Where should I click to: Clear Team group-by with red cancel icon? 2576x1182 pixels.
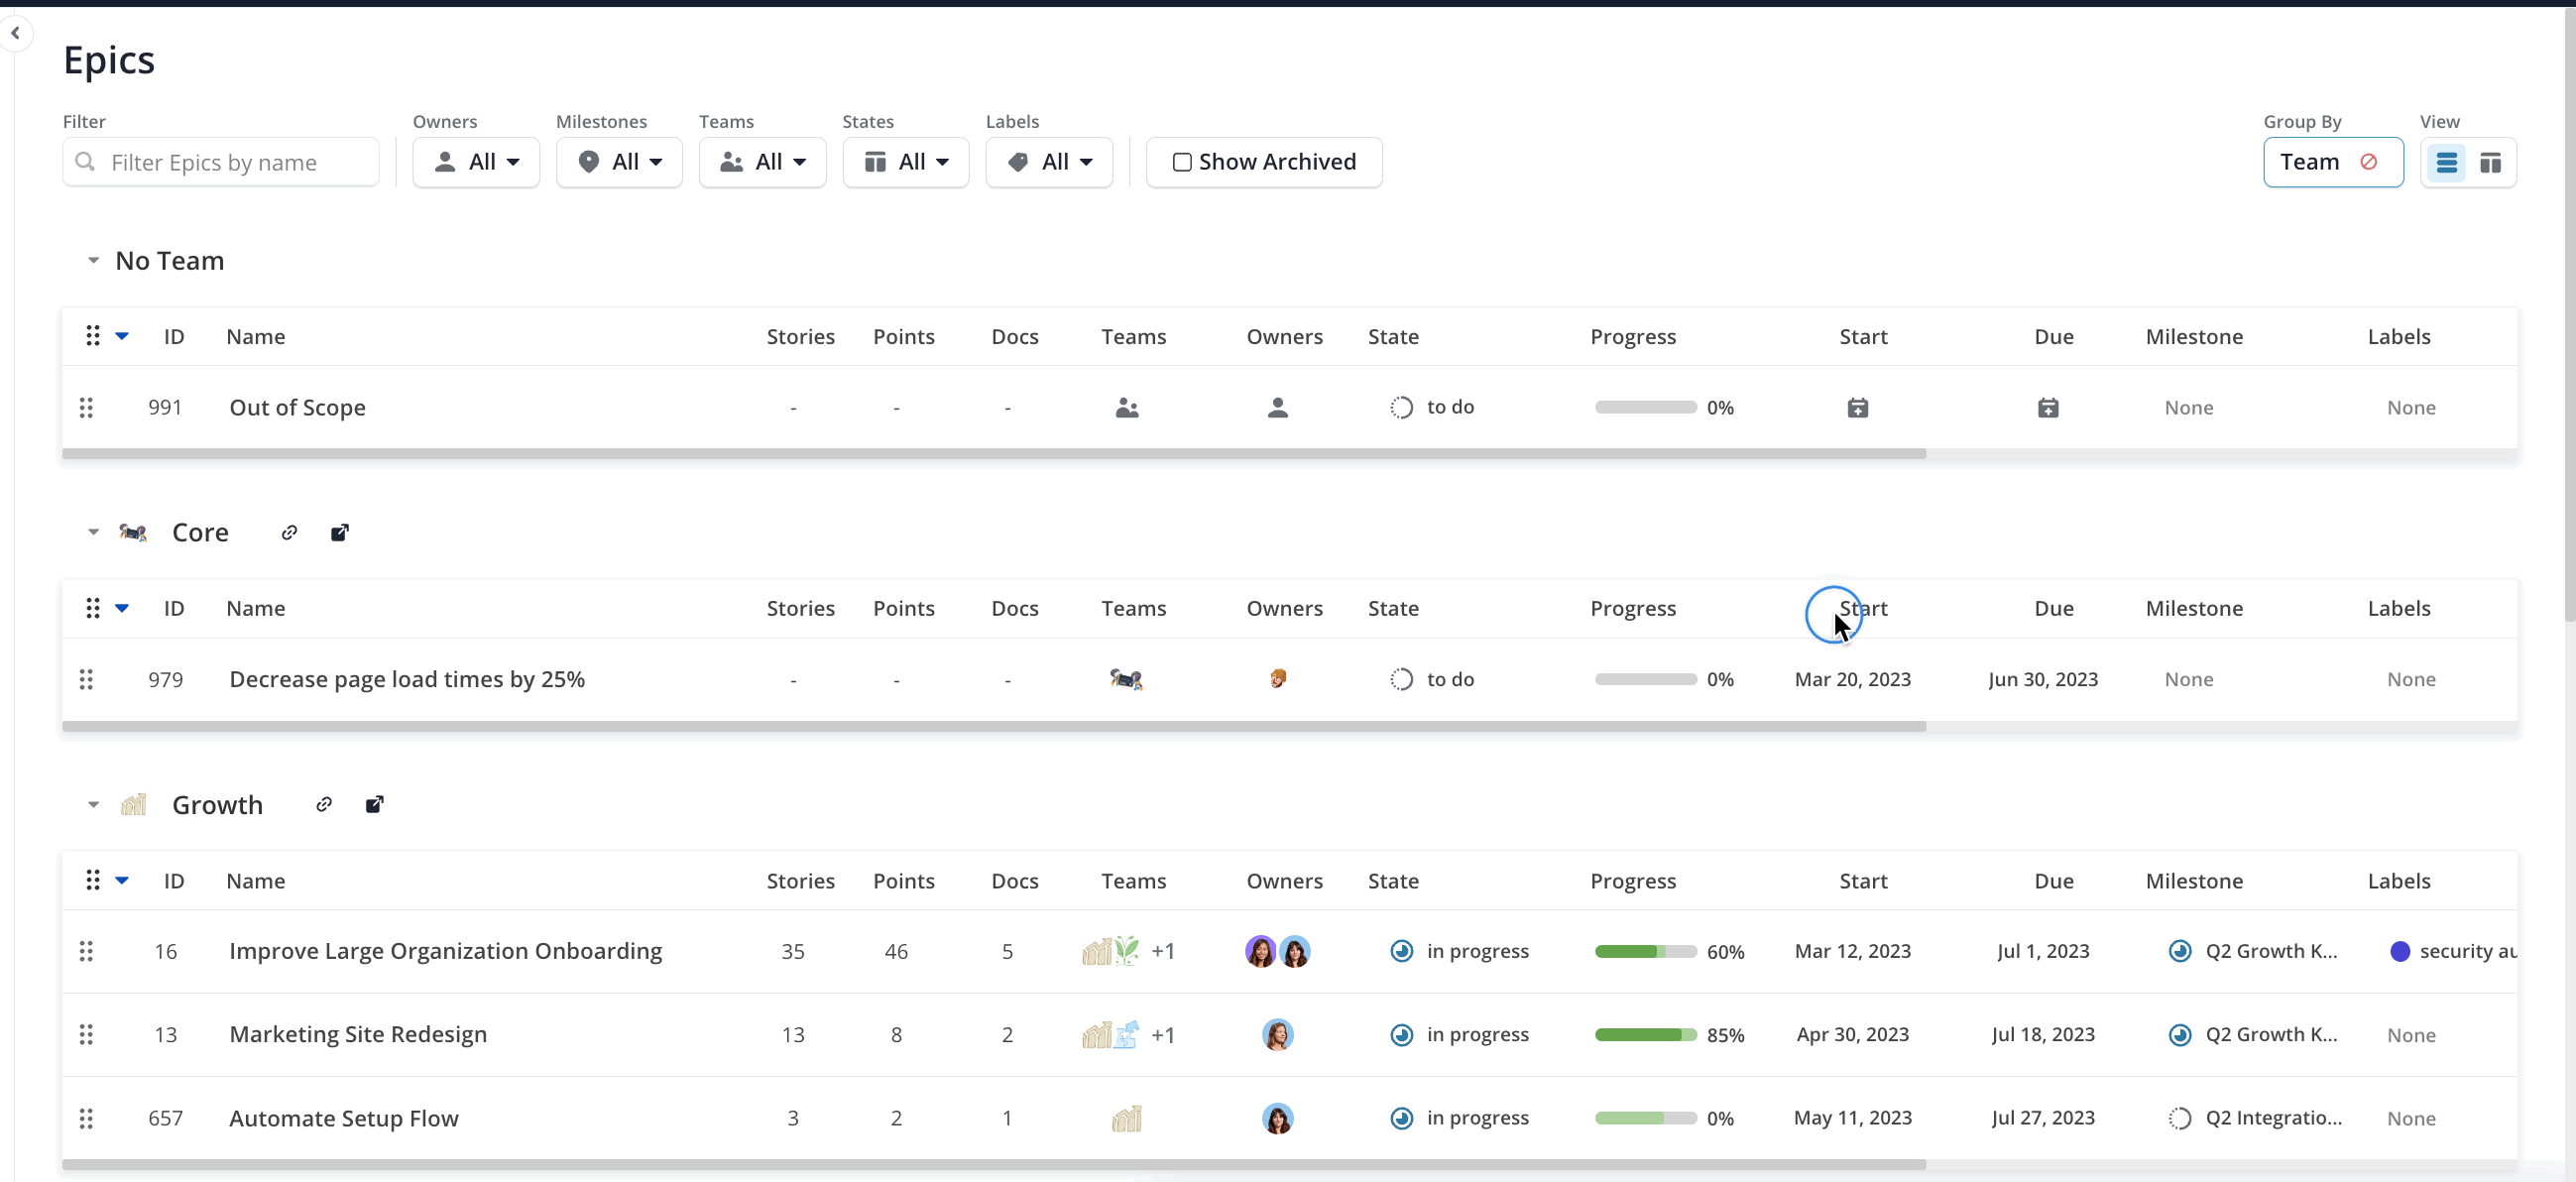click(x=2368, y=161)
